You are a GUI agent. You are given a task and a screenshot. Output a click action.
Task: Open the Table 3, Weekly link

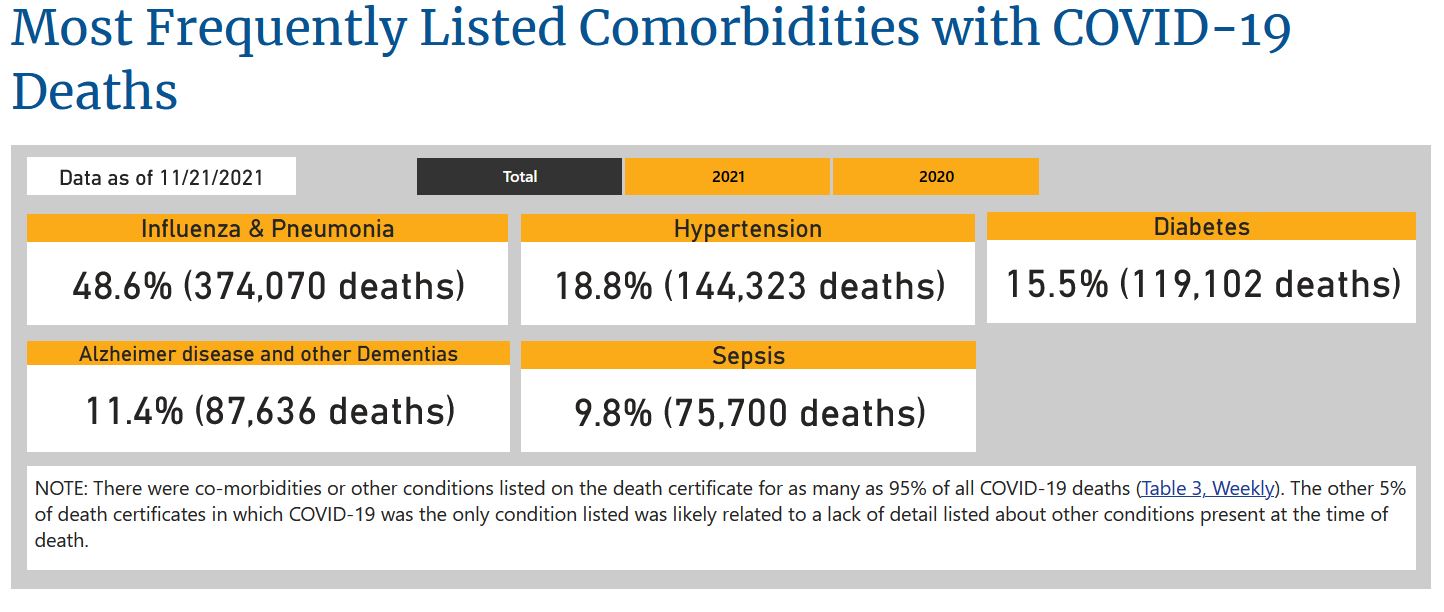[1208, 489]
